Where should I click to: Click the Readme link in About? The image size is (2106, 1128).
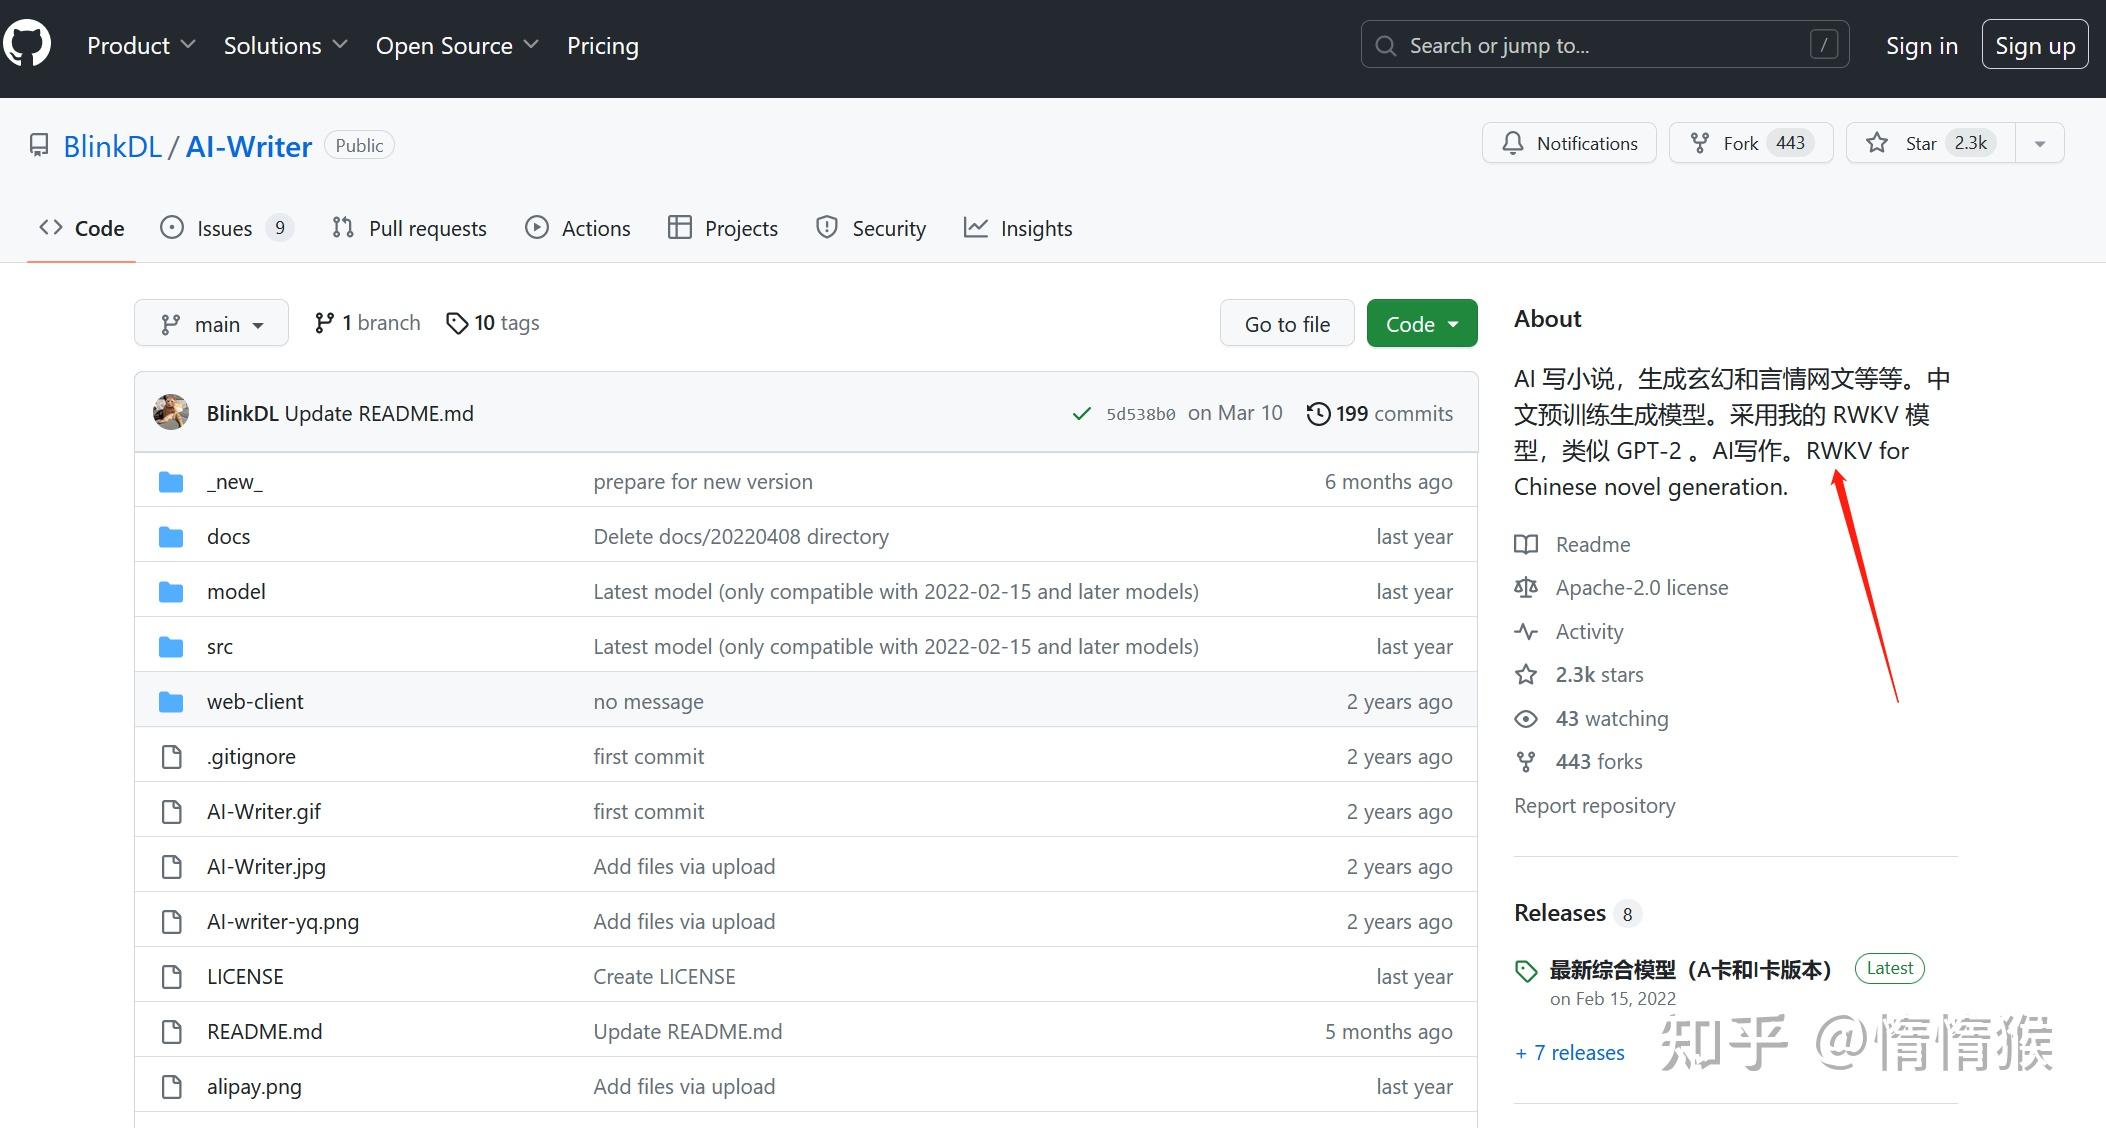click(1592, 544)
